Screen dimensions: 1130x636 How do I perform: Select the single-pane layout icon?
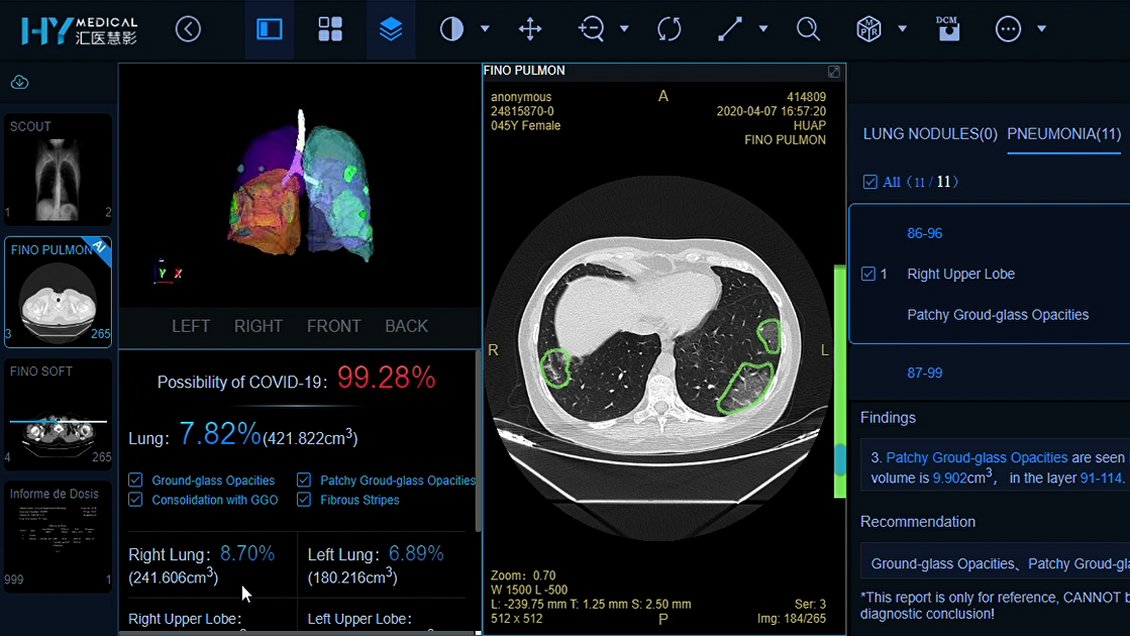click(x=270, y=29)
